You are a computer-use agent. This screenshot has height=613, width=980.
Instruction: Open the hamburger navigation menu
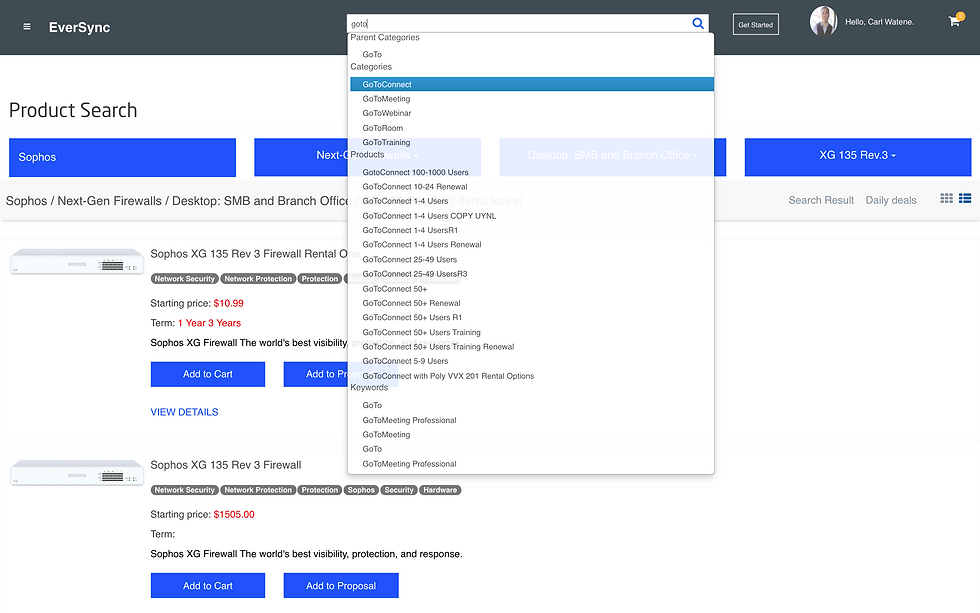coord(27,27)
